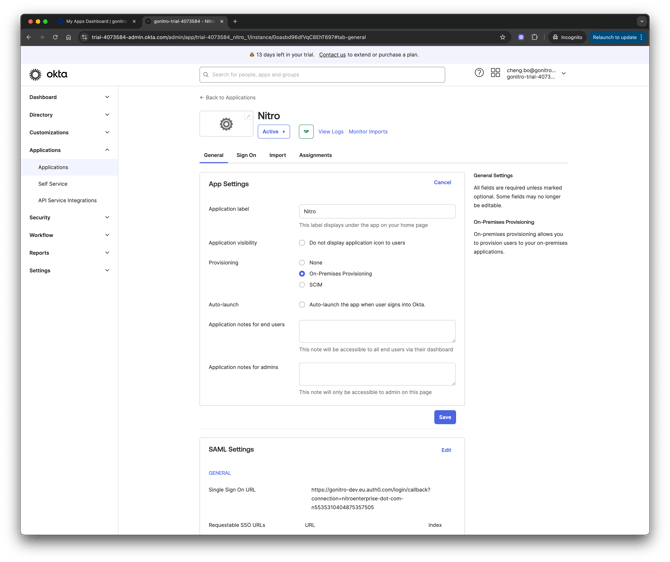Click the site info icon in address bar
The width and height of the screenshot is (670, 562).
point(85,37)
